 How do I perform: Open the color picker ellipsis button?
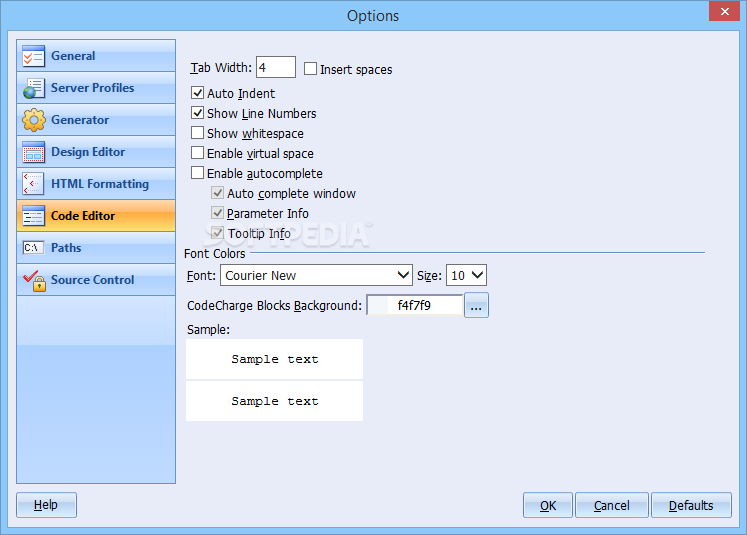click(x=476, y=306)
